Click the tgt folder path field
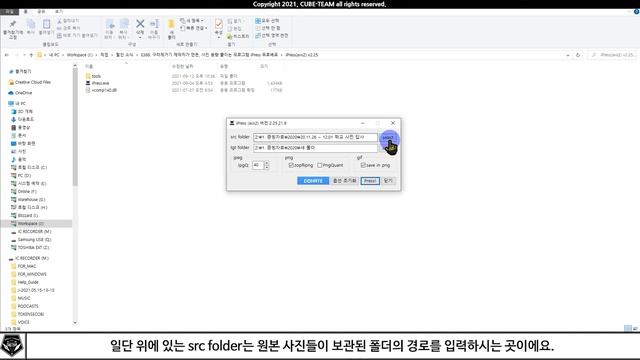Image resolution: width=640 pixels, height=360 pixels. (x=315, y=148)
